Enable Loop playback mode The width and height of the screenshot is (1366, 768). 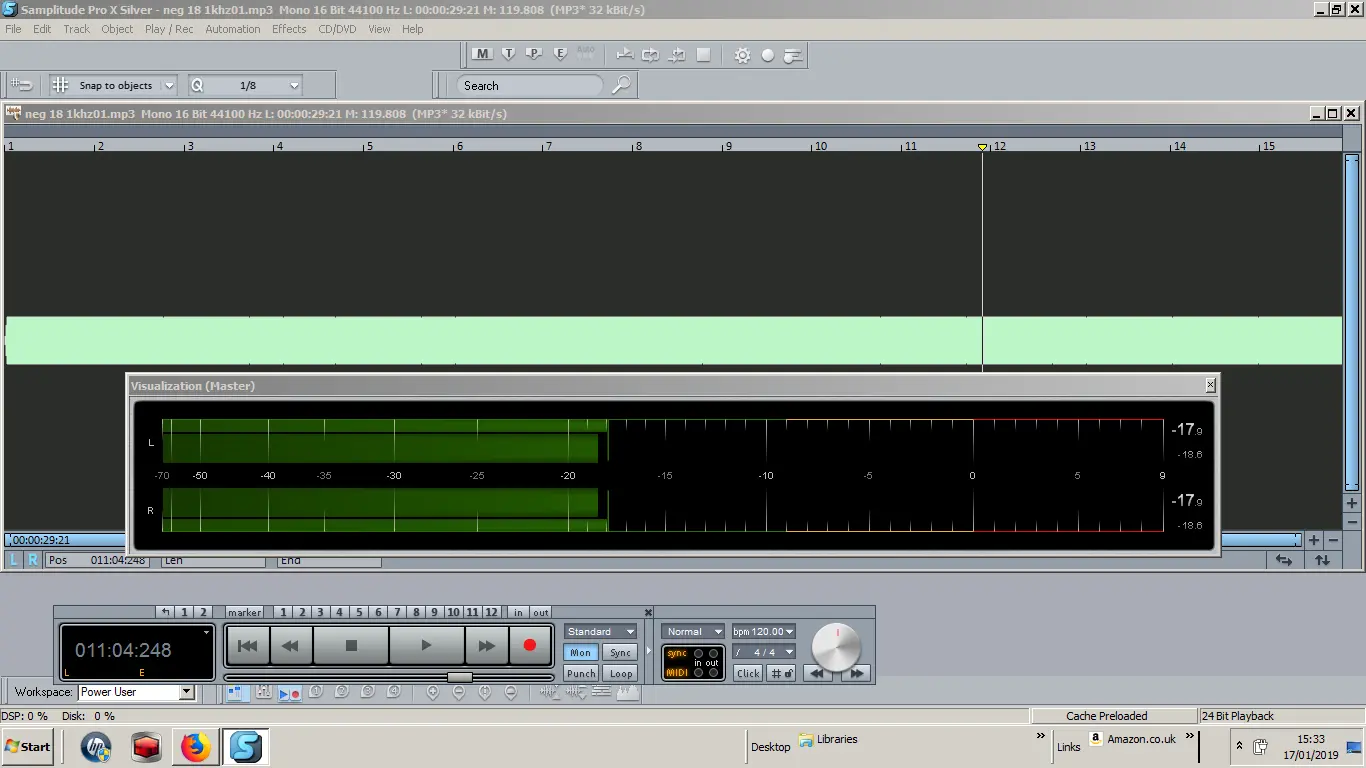(x=621, y=674)
